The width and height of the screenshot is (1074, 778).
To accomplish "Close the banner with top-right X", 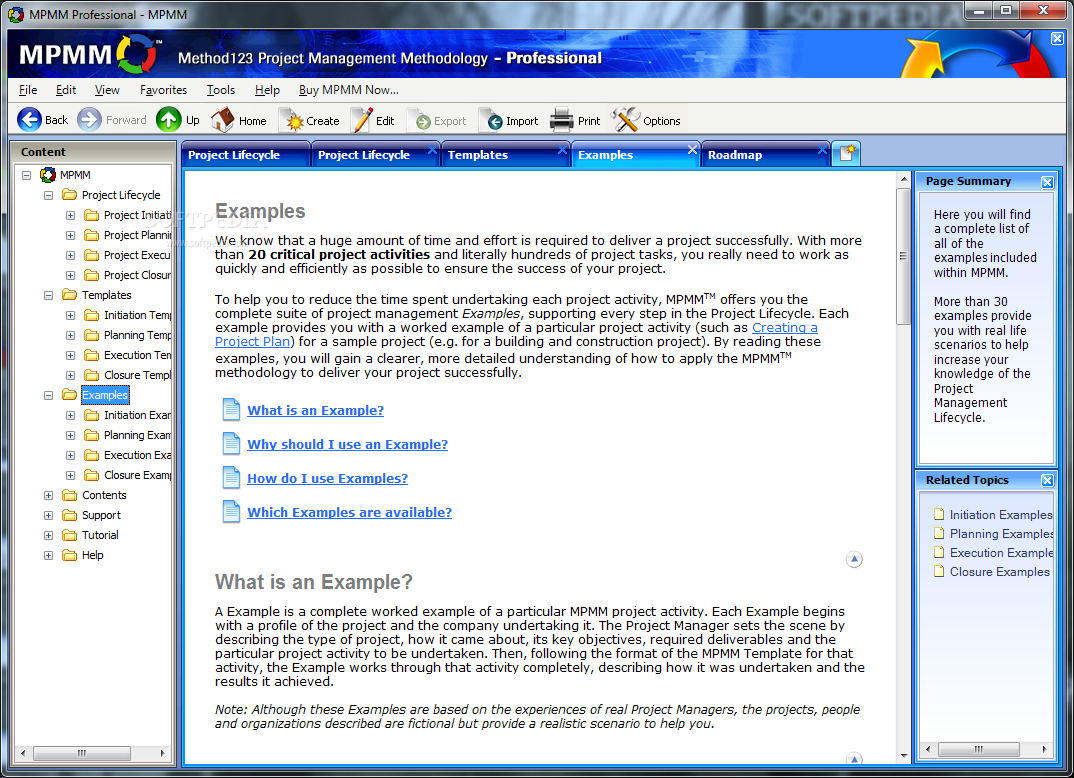I will [1058, 38].
